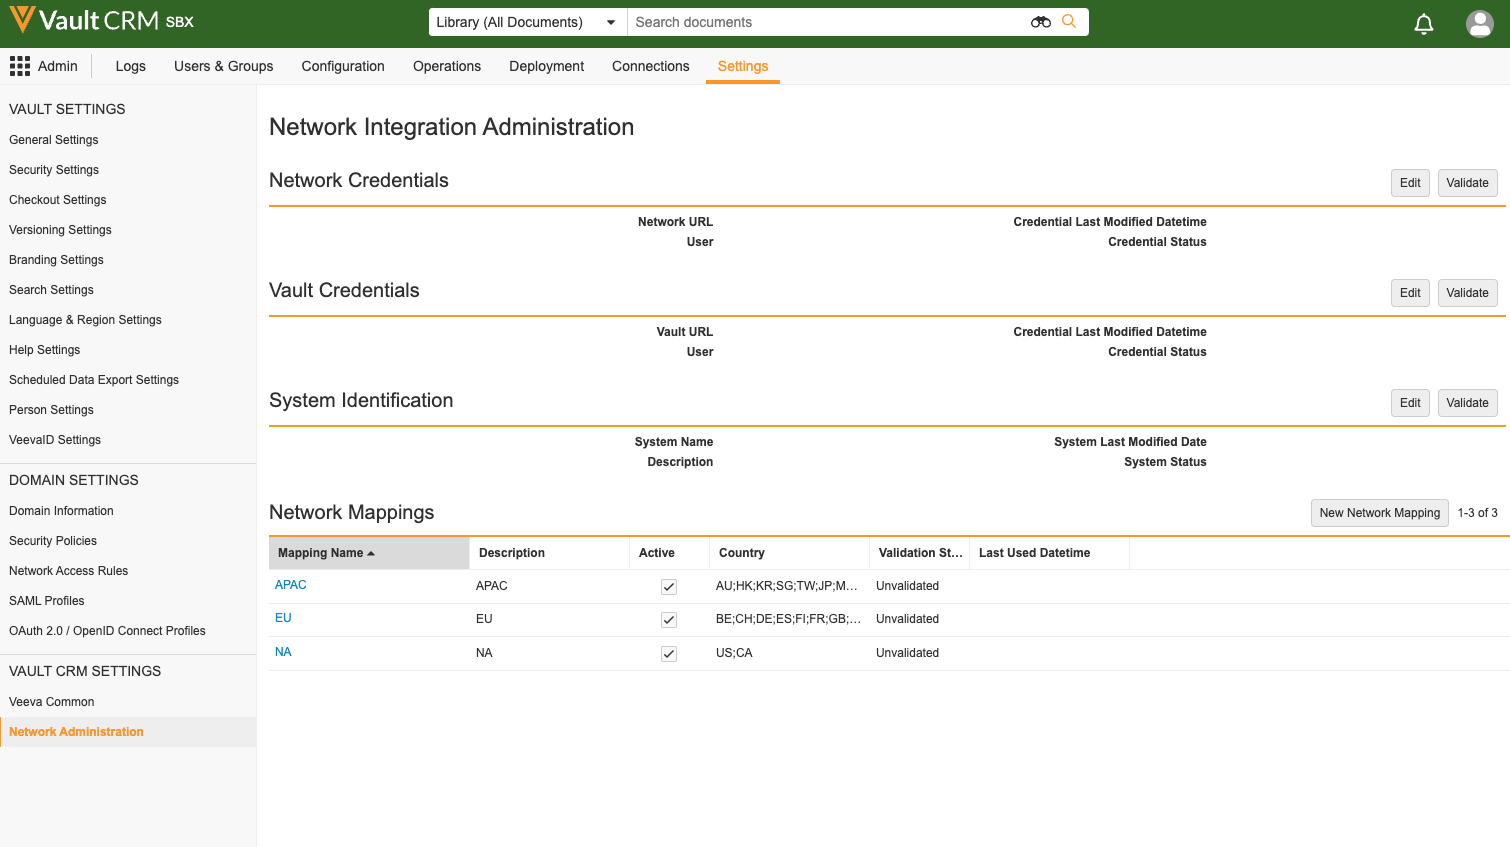
Task: Click into the Search documents field
Action: click(x=825, y=22)
